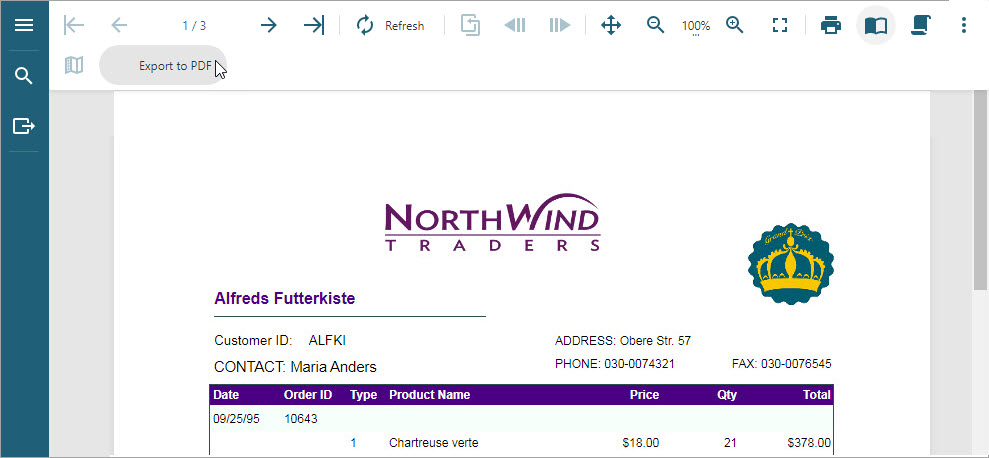The image size is (989, 458).
Task: Click the $378.00 total cell
Action: [x=809, y=443]
